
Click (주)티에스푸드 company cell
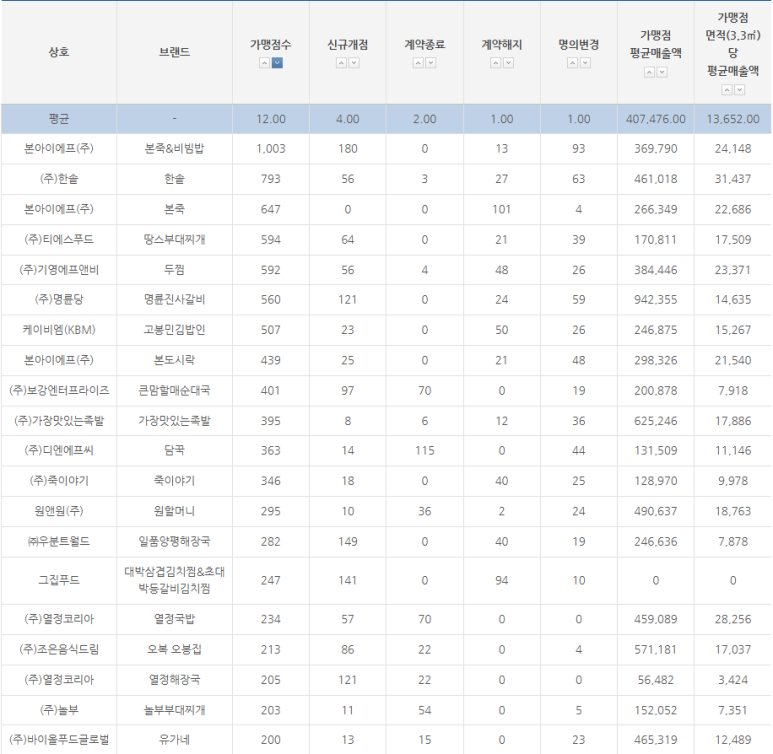pos(59,240)
